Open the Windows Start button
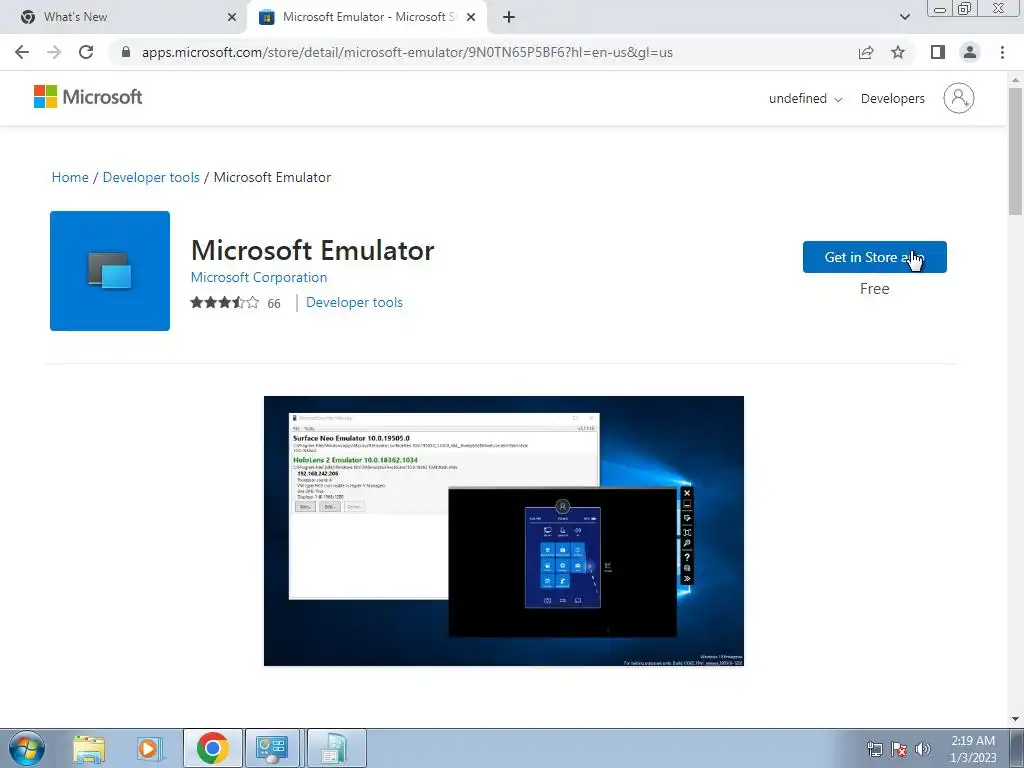 tap(27, 748)
